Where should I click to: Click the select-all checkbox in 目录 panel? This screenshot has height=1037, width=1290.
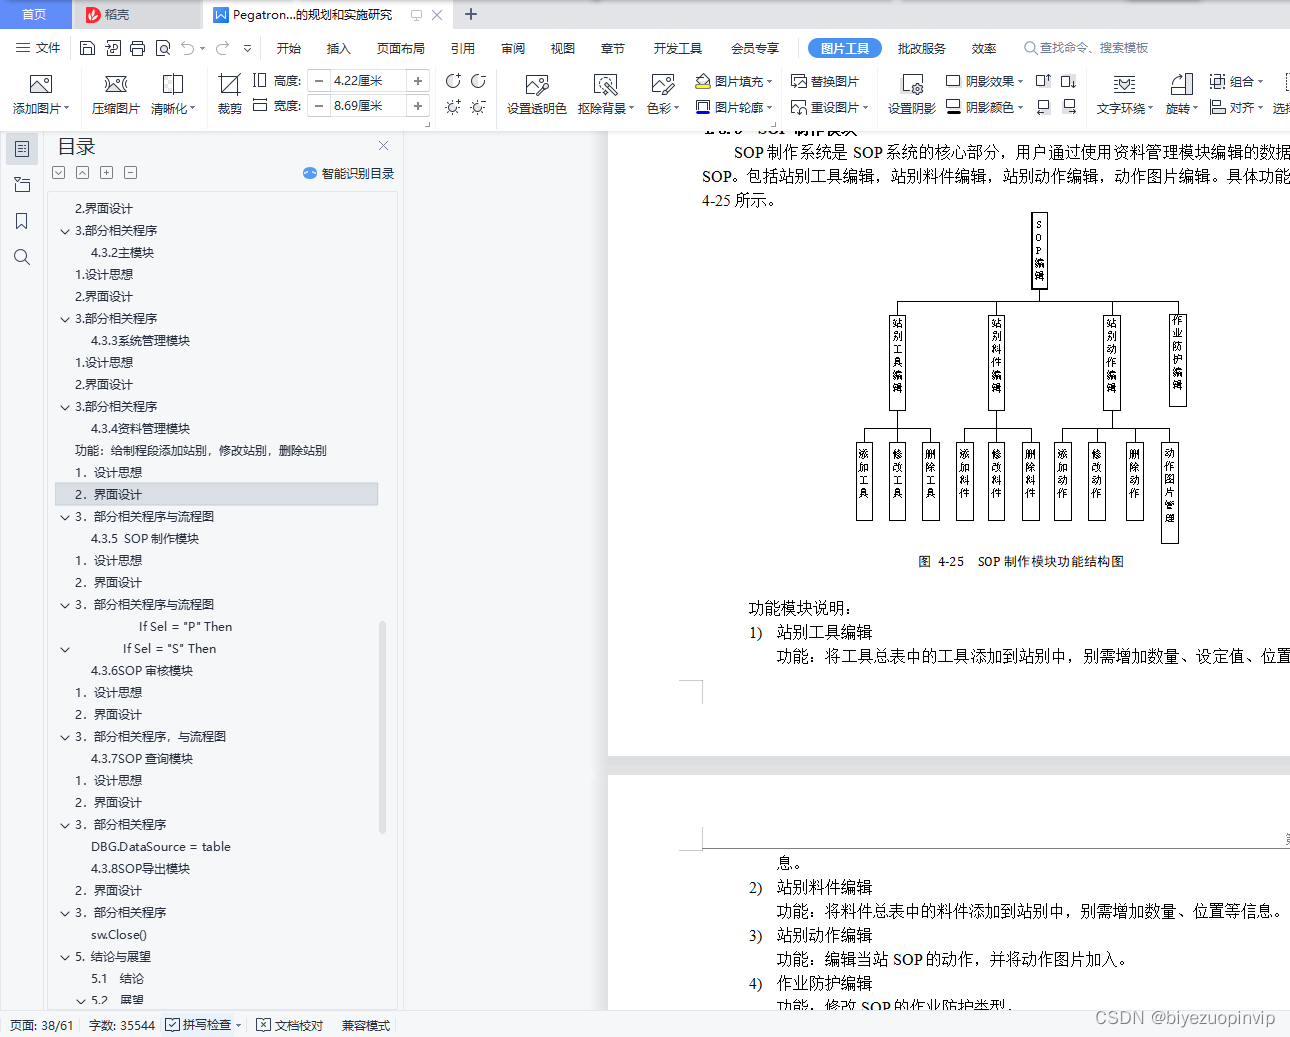pyautogui.click(x=58, y=172)
